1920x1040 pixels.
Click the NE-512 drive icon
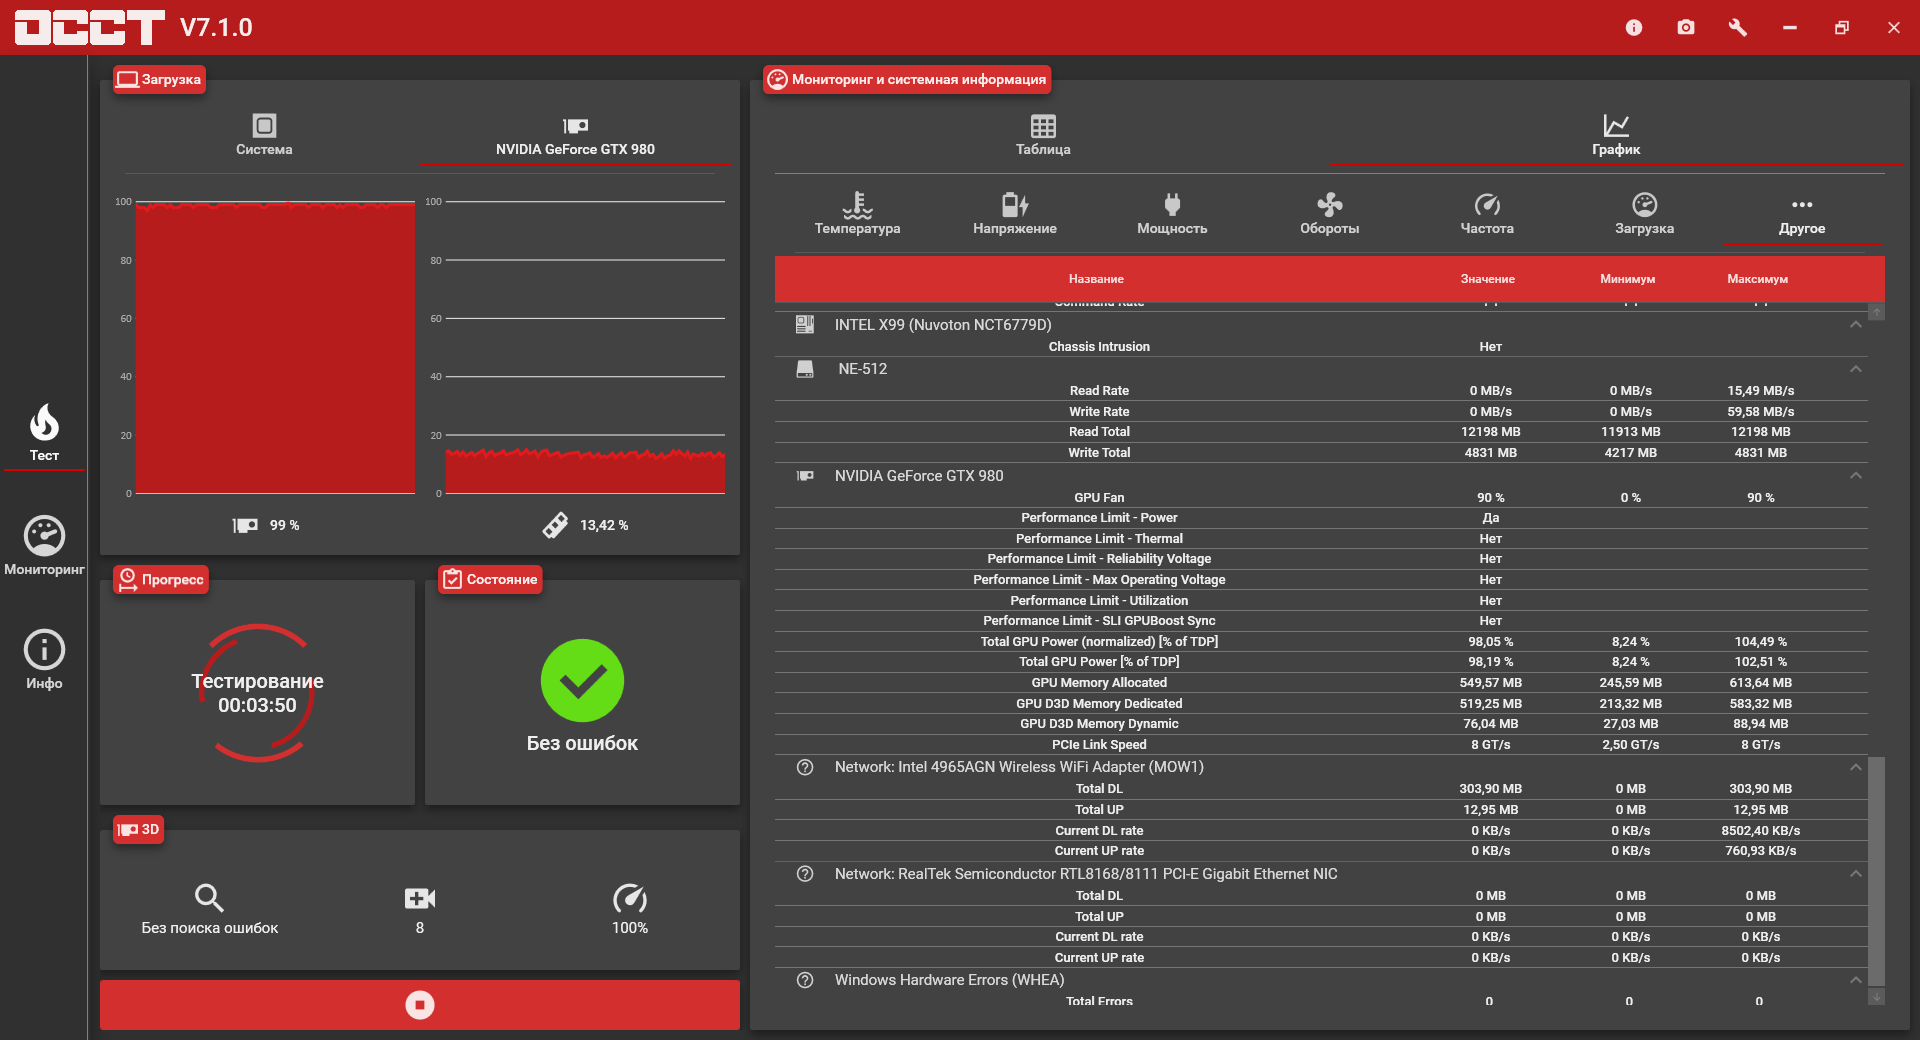click(x=805, y=369)
